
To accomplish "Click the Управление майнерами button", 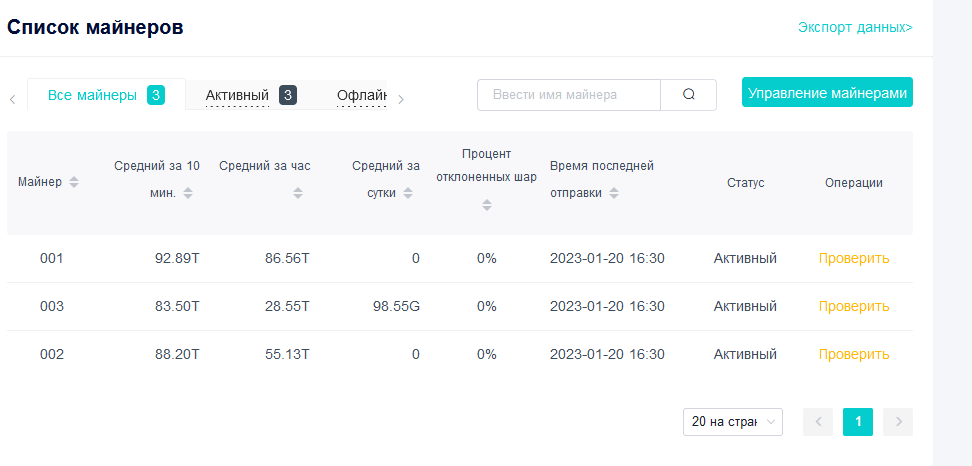I will tap(827, 93).
